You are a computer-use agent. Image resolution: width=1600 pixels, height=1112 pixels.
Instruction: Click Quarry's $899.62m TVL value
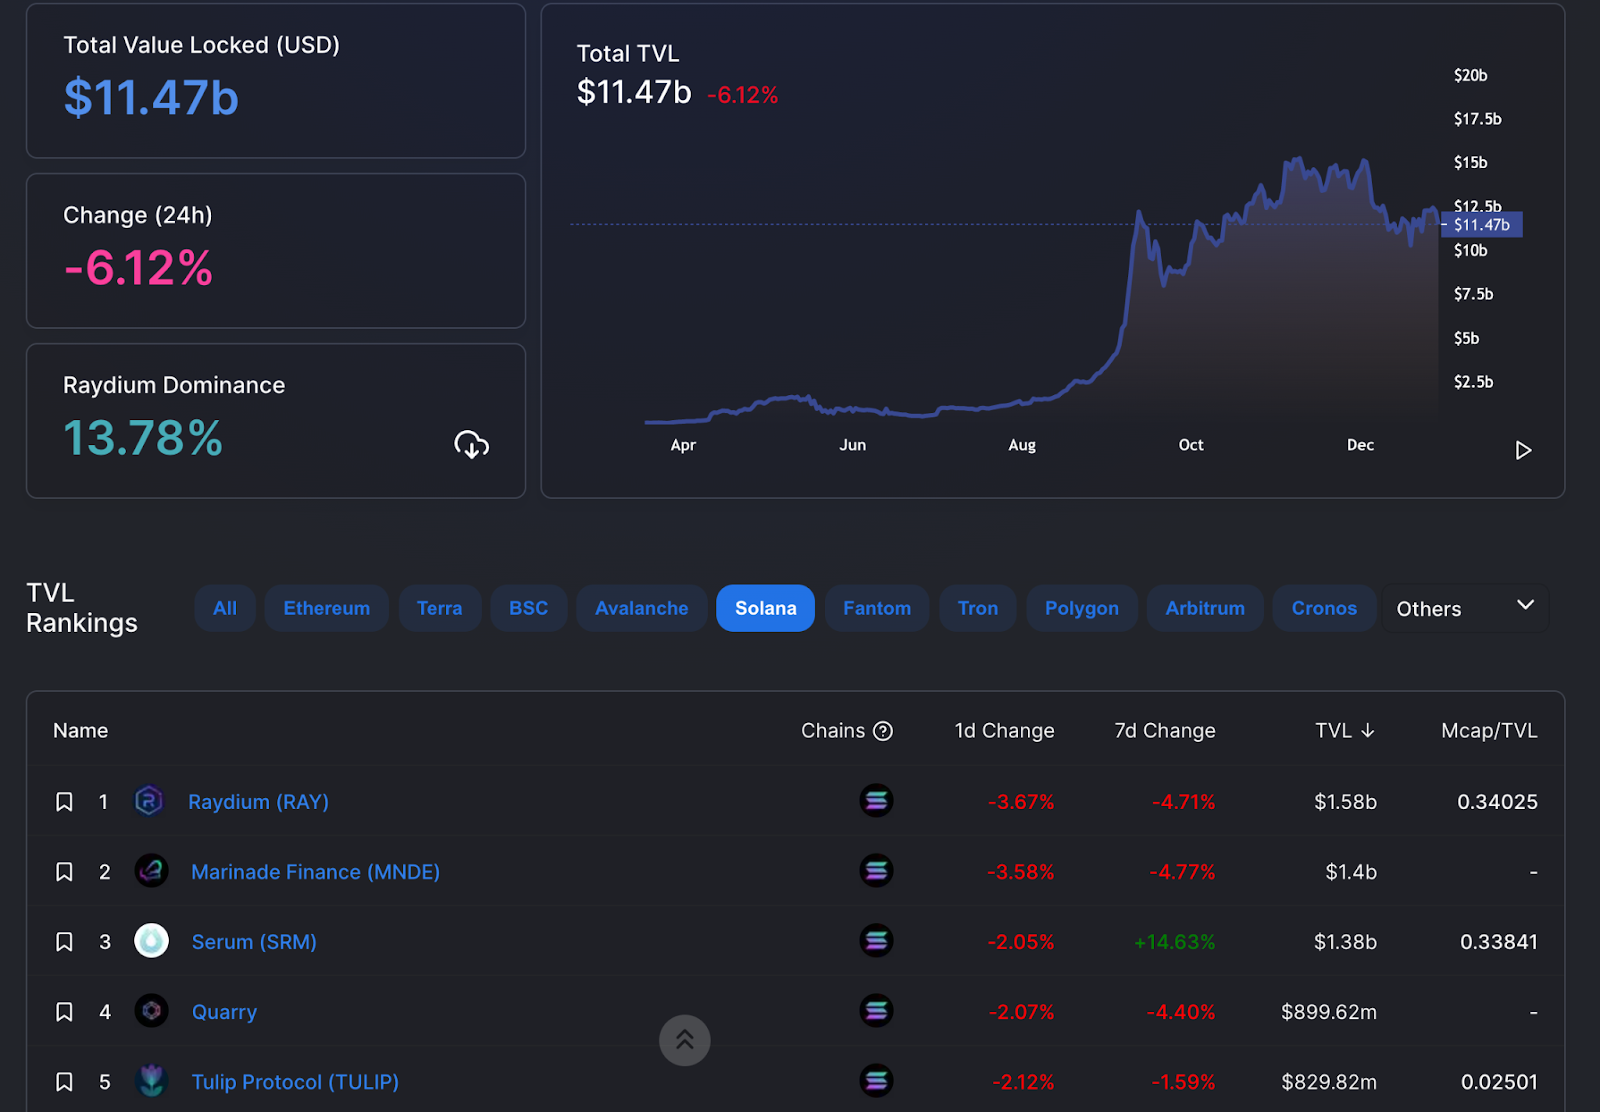pos(1329,1012)
